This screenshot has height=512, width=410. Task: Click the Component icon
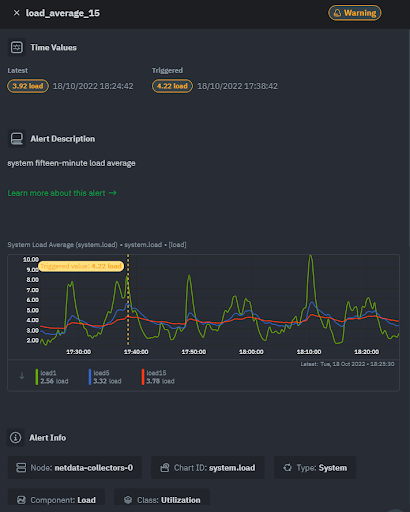coord(21,500)
